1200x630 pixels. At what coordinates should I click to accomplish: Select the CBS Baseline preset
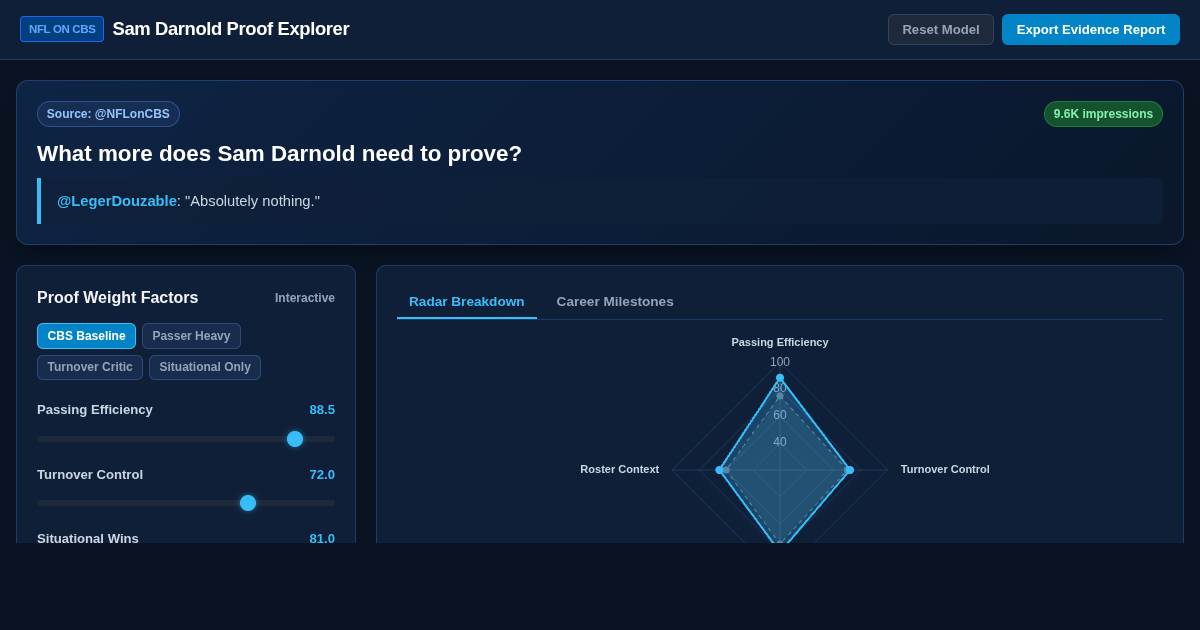coord(86,336)
